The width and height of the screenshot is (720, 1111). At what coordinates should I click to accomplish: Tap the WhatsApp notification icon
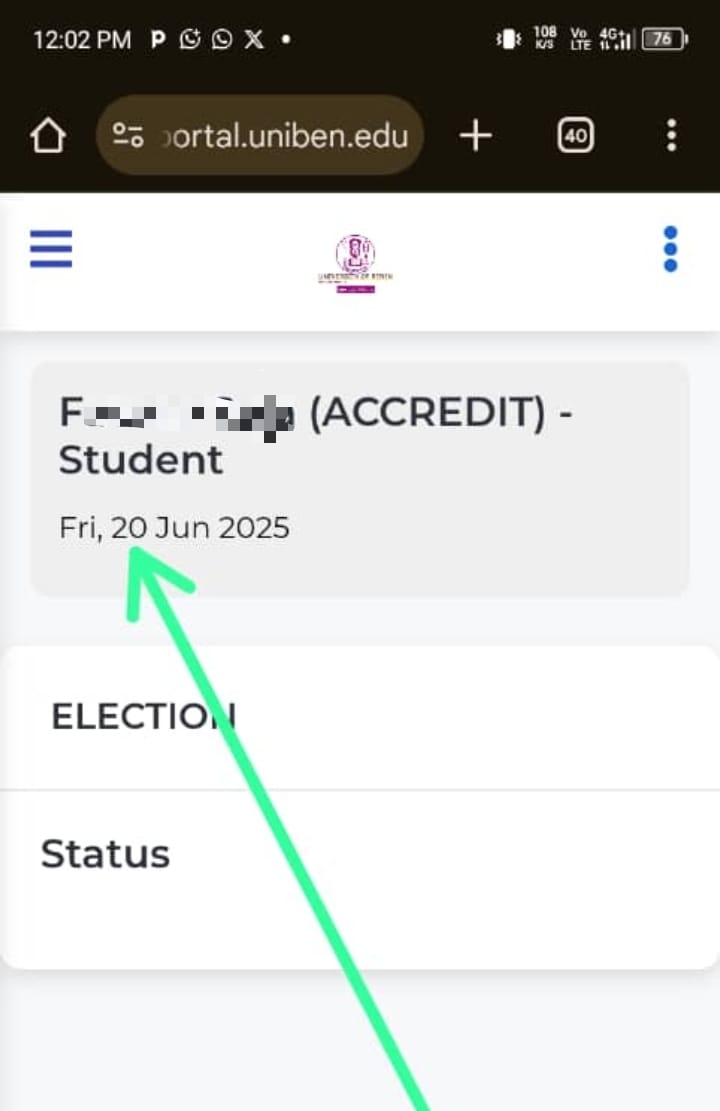[x=222, y=40]
